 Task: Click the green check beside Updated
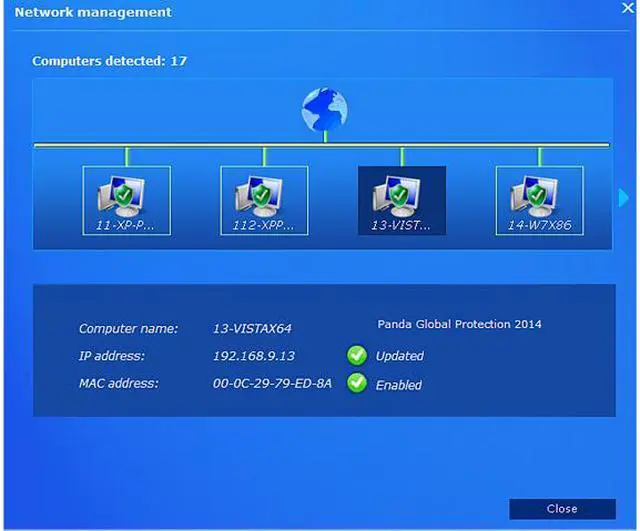[357, 355]
